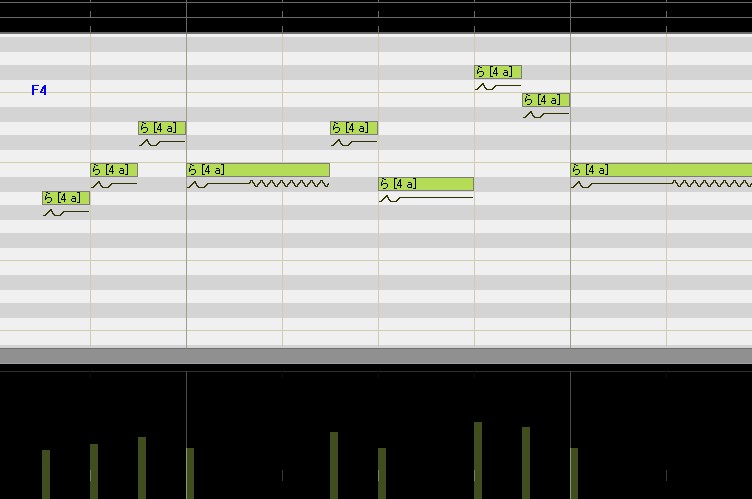Click the tallest velocity bar for the F#4 note
The image size is (752, 499).
click(x=478, y=461)
